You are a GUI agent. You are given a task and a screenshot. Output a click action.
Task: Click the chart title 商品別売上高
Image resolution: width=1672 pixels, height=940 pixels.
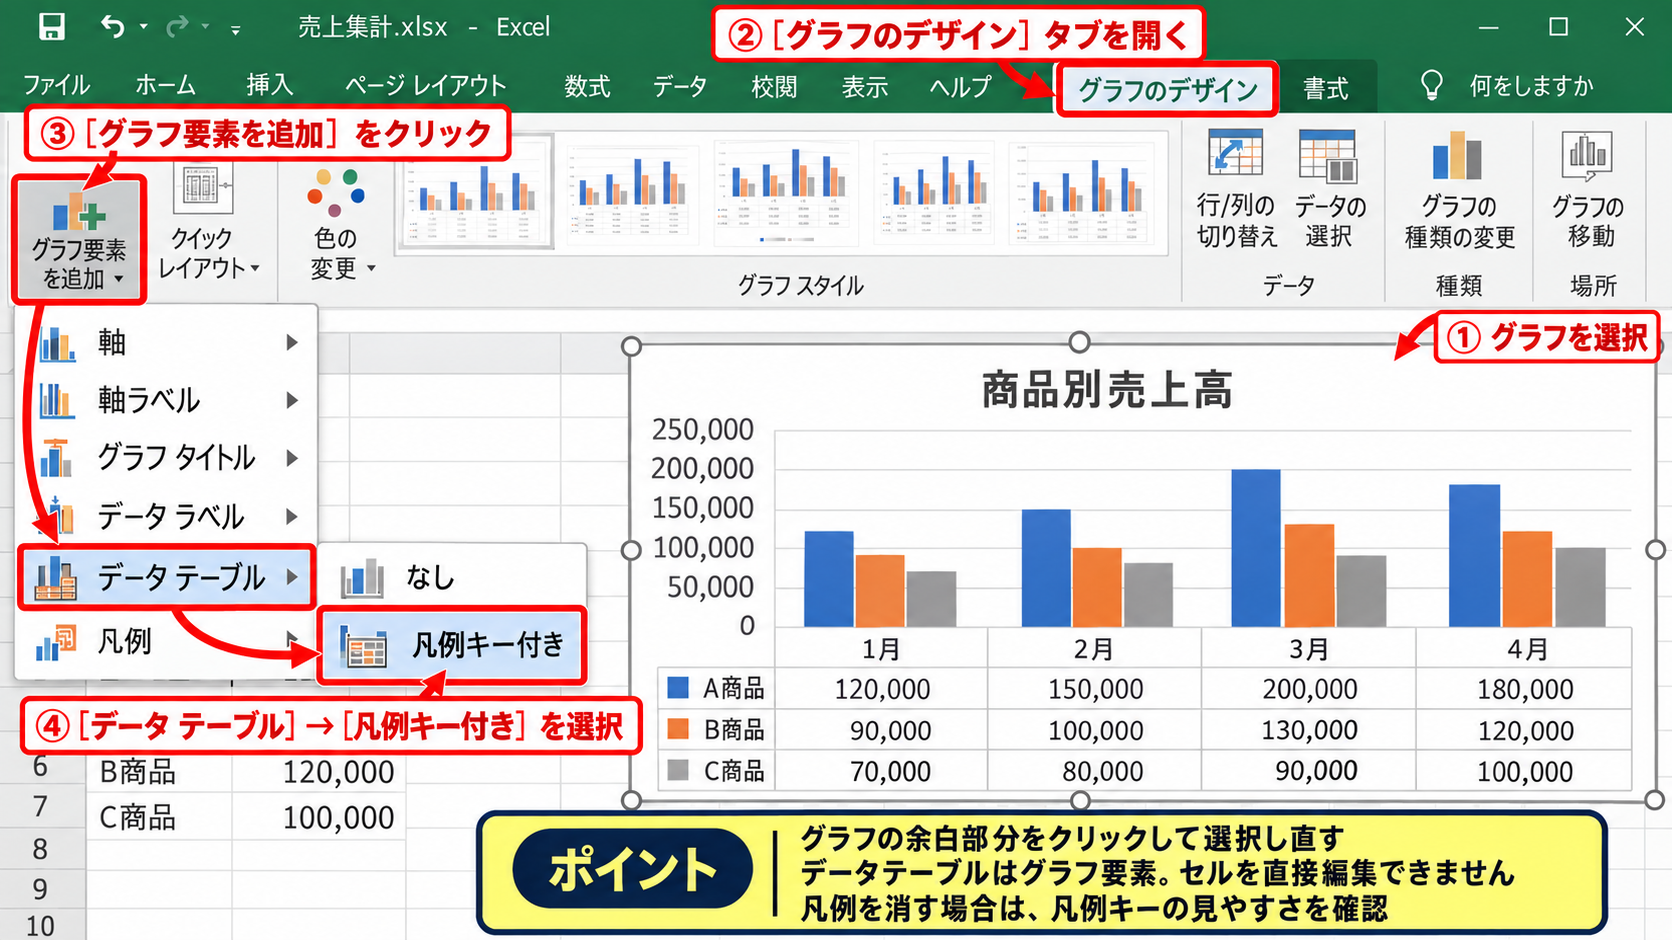pyautogui.click(x=1106, y=389)
